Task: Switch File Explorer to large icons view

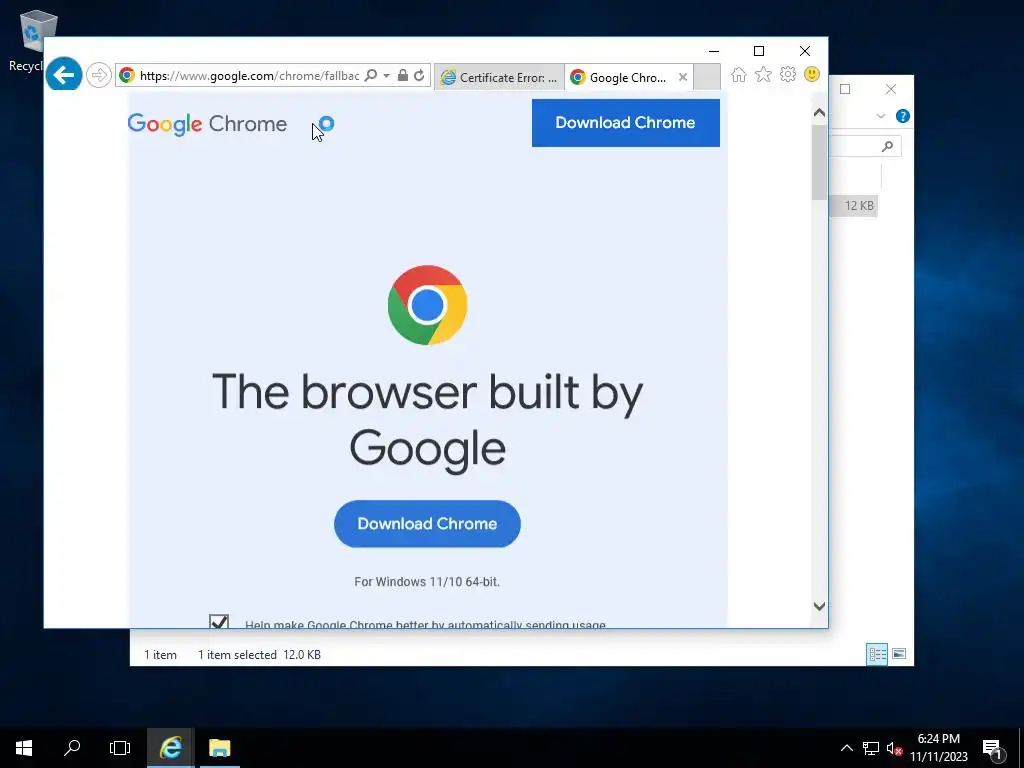Action: 899,654
